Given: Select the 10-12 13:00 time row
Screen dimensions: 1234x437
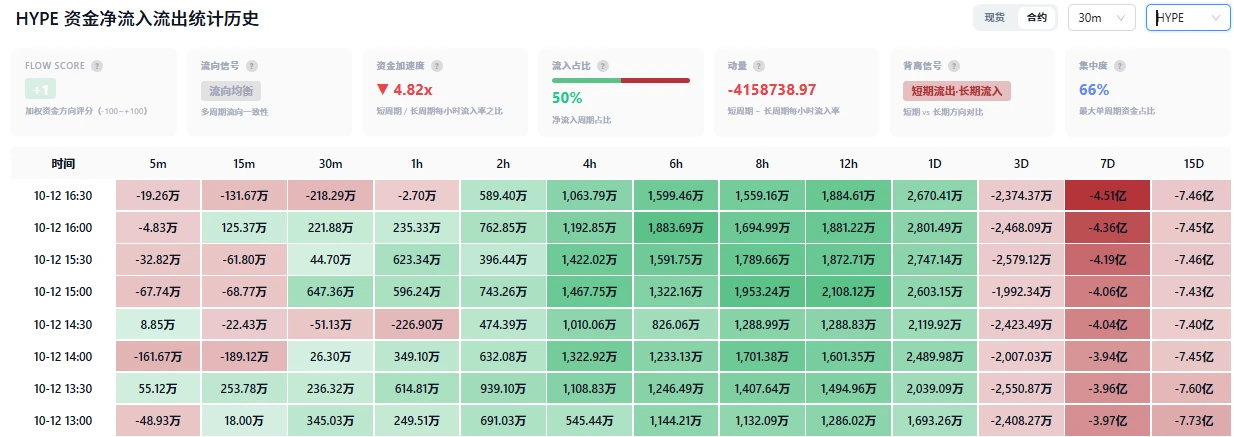Looking at the screenshot, I should [x=63, y=420].
